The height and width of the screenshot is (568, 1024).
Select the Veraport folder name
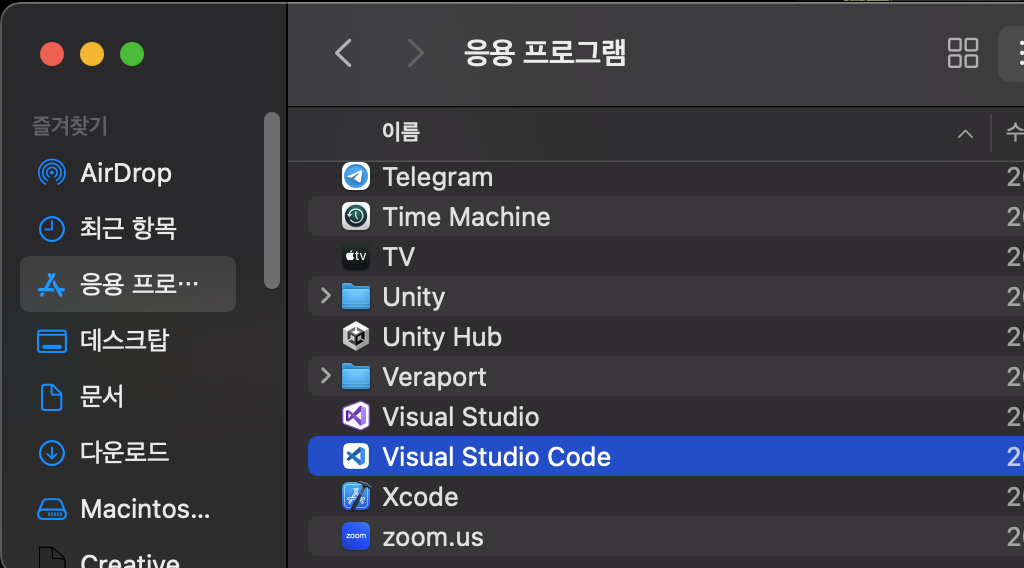coord(434,377)
